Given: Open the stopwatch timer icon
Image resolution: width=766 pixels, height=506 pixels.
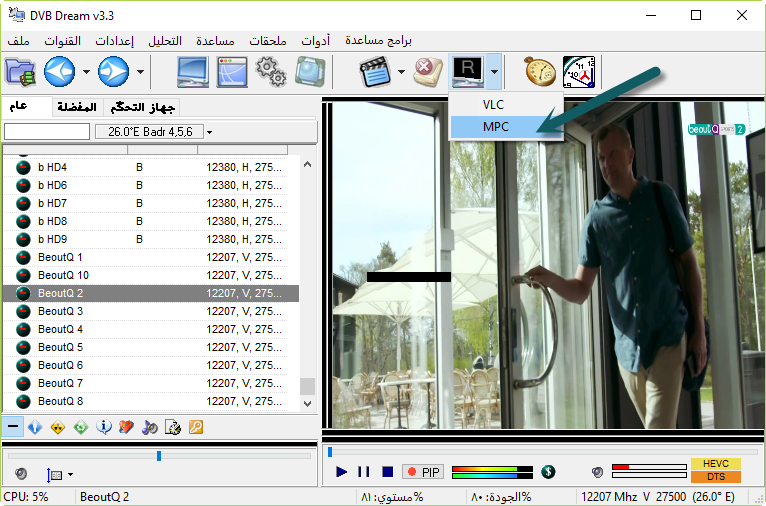Looking at the screenshot, I should tap(540, 72).
